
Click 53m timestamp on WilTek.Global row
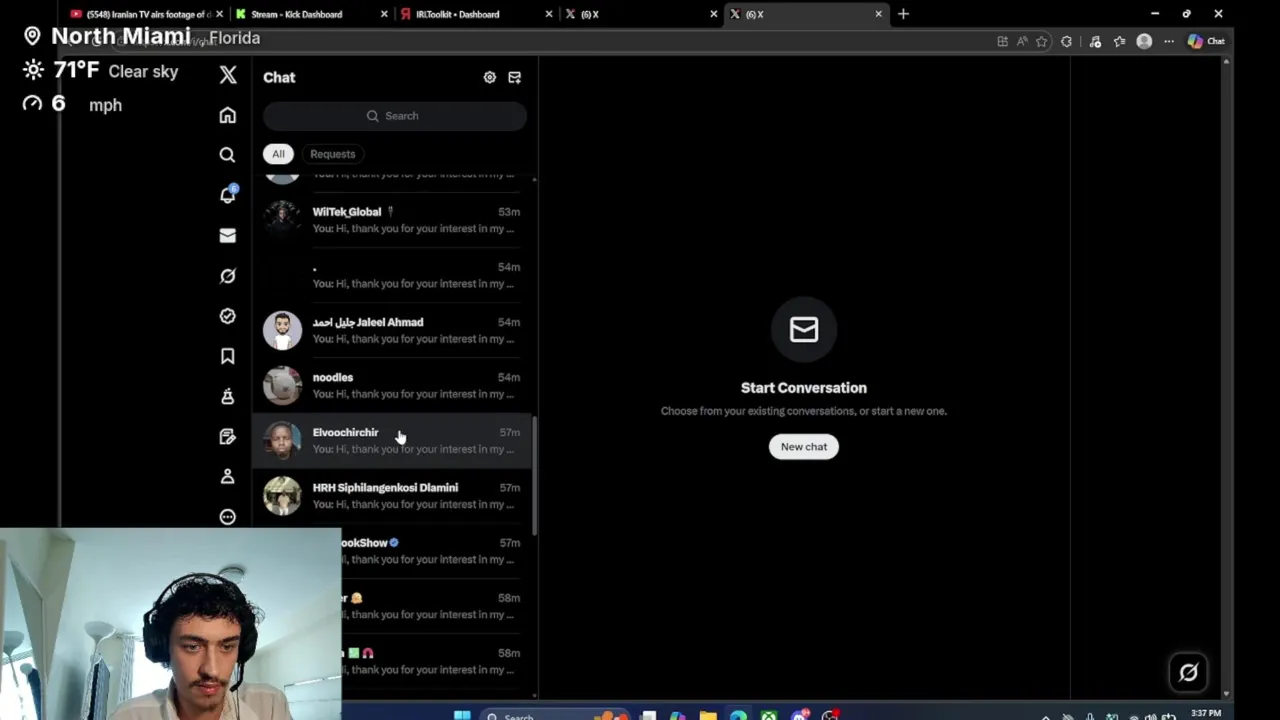pyautogui.click(x=509, y=212)
